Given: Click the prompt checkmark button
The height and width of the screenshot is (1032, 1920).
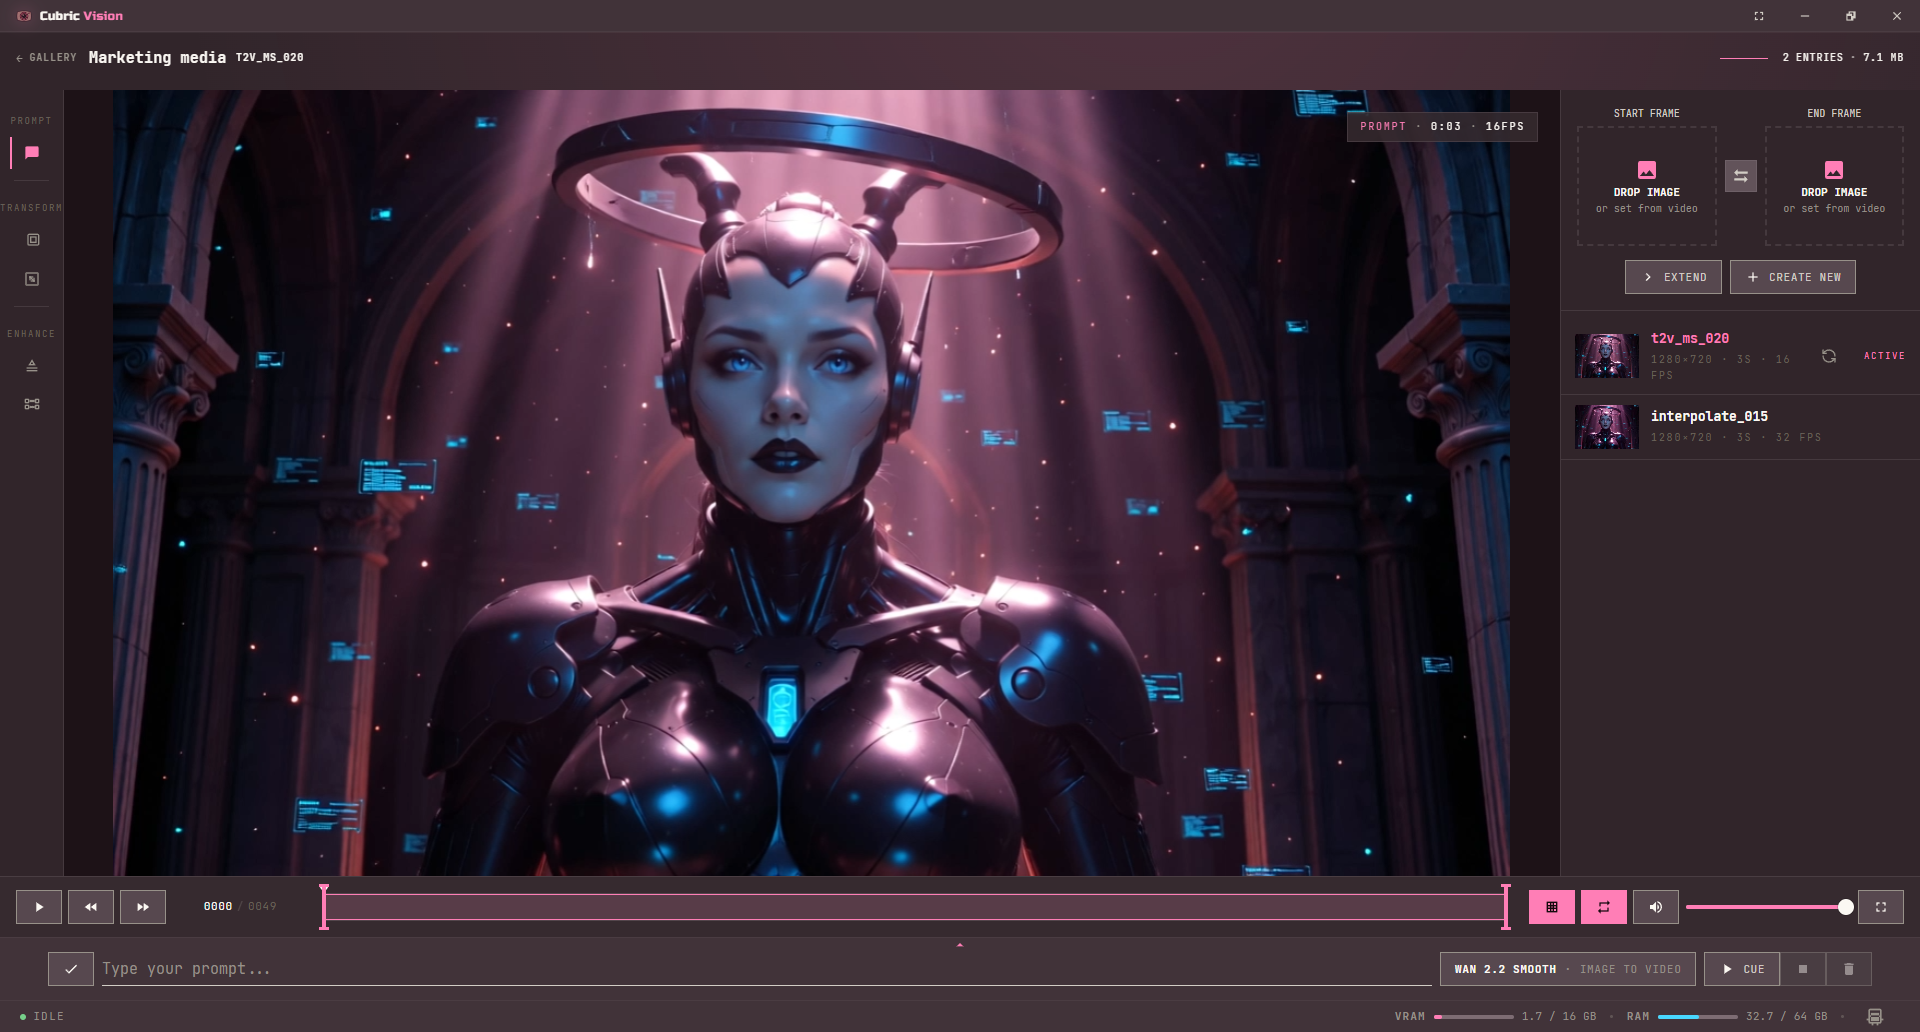Looking at the screenshot, I should click(x=71, y=969).
